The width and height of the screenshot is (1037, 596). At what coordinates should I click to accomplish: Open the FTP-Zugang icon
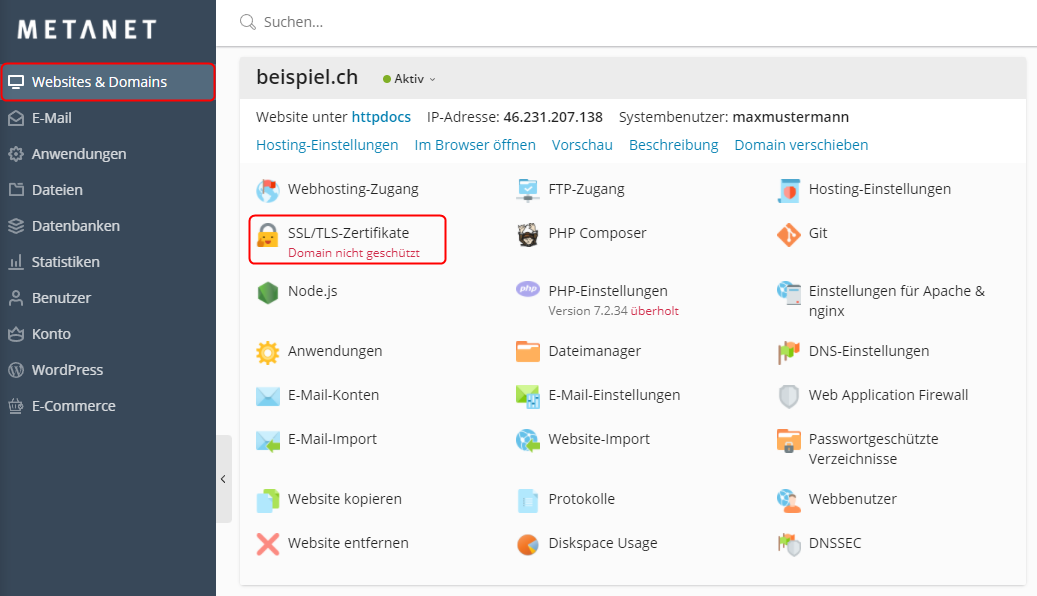pos(528,189)
